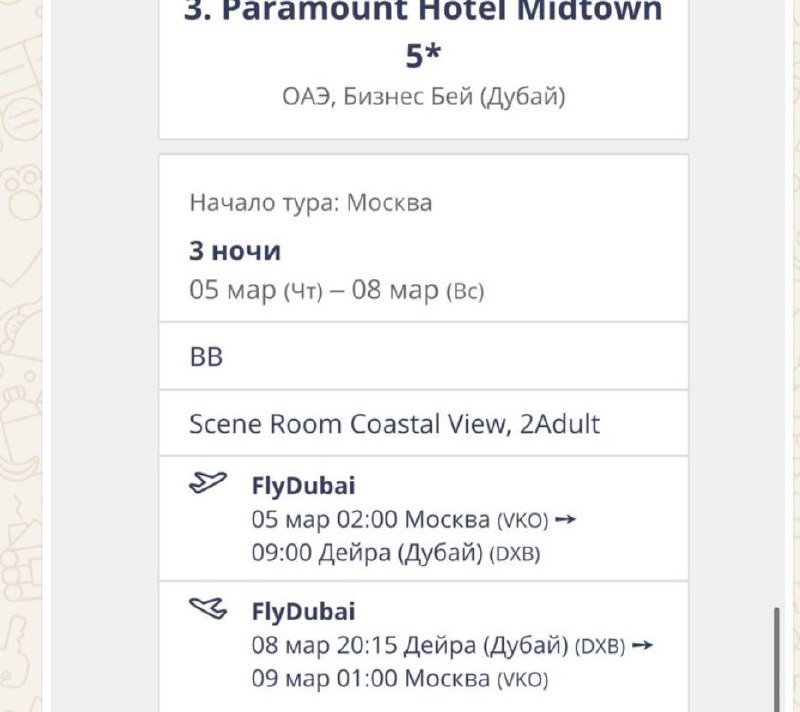Click the 05 мар (Чт) start date

pyautogui.click(x=255, y=292)
